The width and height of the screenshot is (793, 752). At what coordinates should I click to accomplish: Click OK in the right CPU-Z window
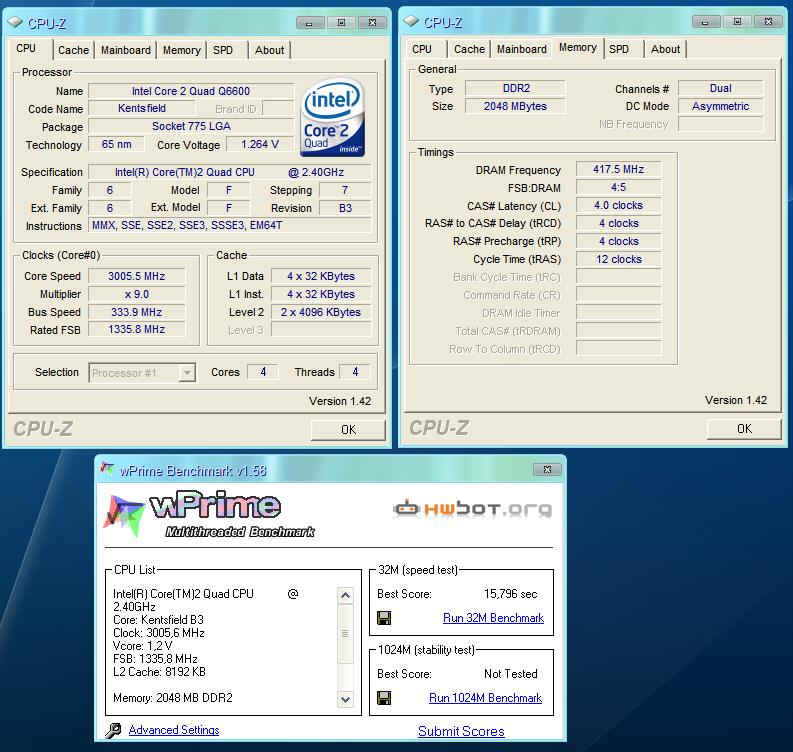point(744,429)
